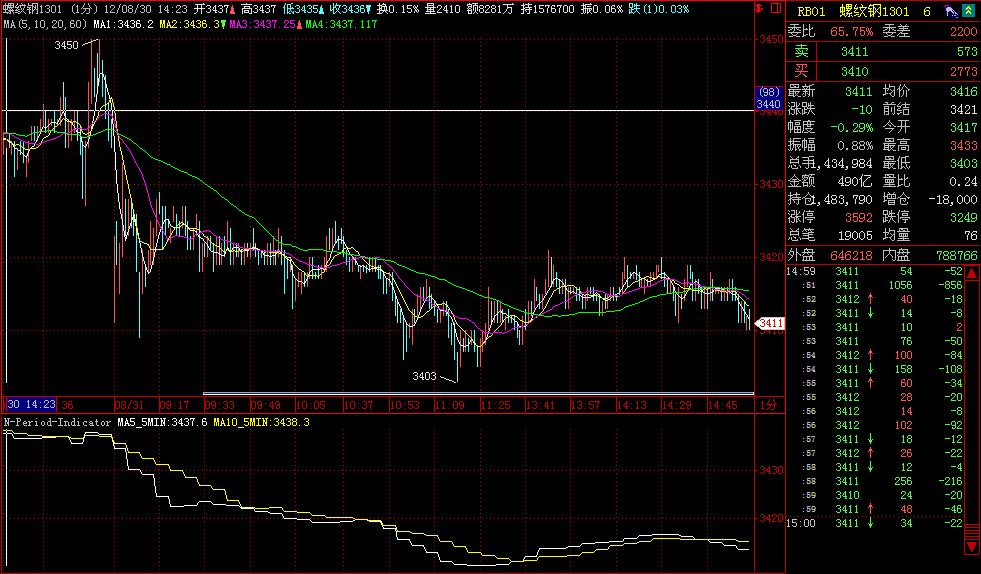Click the scrollbar down arrow in the trades list

click(969, 546)
